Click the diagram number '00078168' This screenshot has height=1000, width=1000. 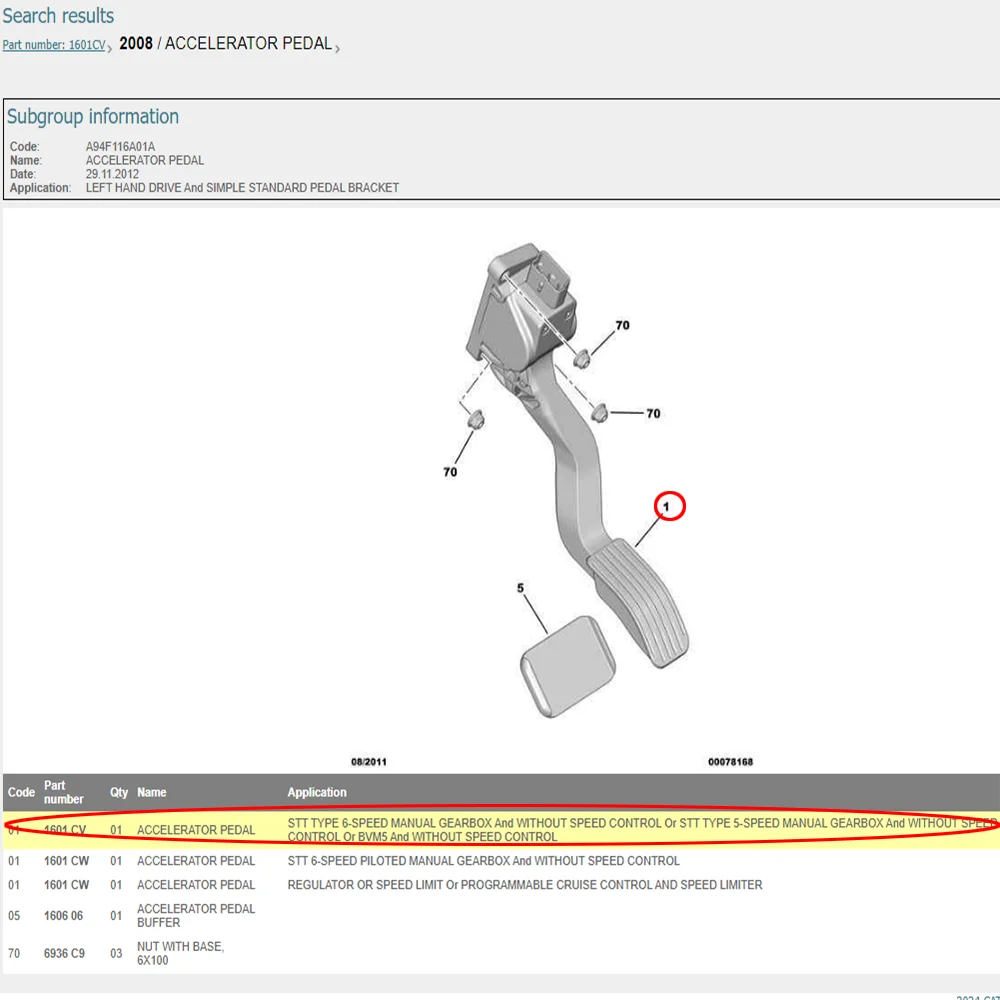point(730,761)
